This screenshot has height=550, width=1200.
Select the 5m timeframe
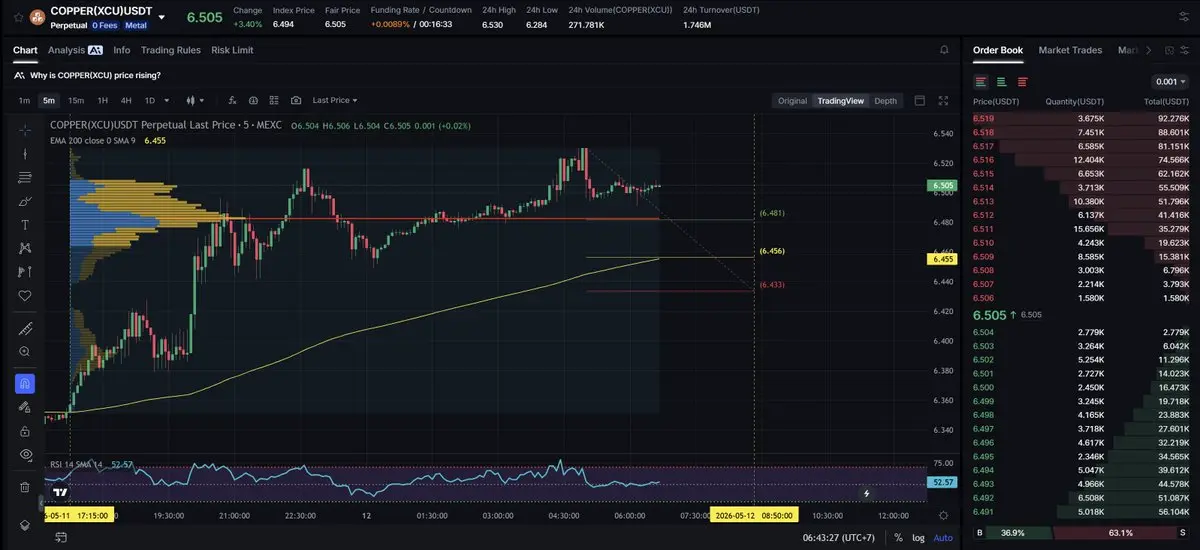[x=49, y=100]
